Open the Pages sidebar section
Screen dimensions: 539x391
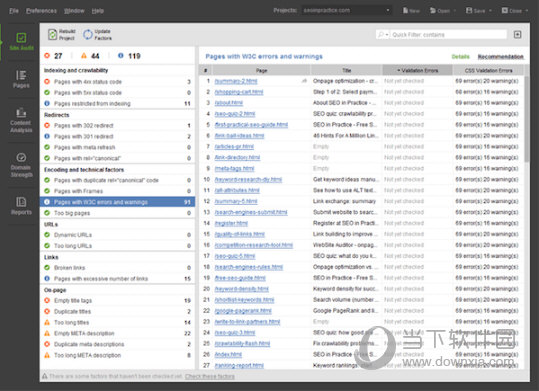[x=21, y=79]
